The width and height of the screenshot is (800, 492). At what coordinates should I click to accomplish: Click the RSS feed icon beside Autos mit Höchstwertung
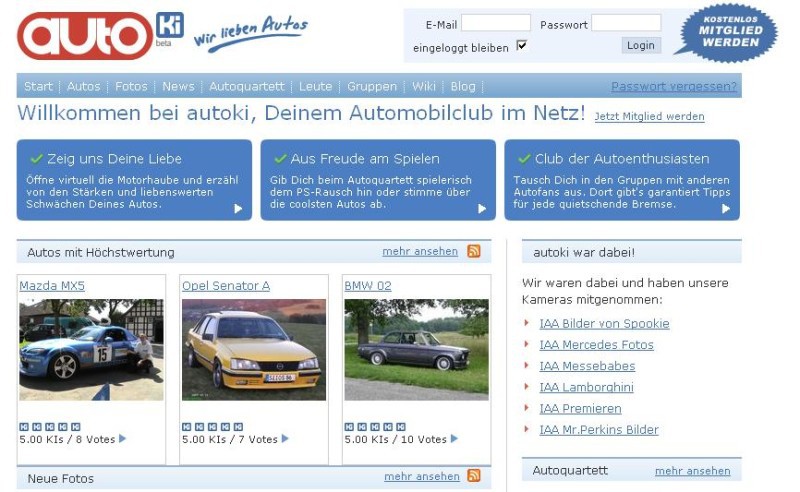pos(474,251)
